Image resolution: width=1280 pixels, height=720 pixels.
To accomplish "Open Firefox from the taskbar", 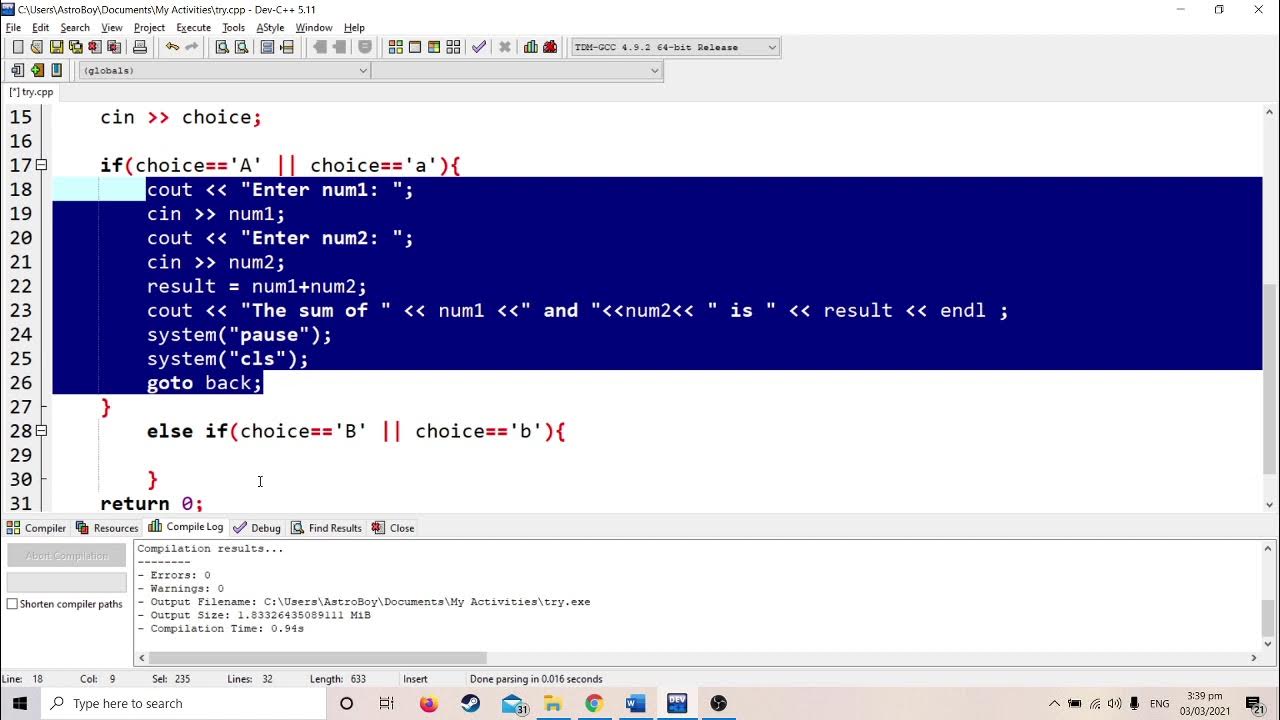I will (429, 703).
